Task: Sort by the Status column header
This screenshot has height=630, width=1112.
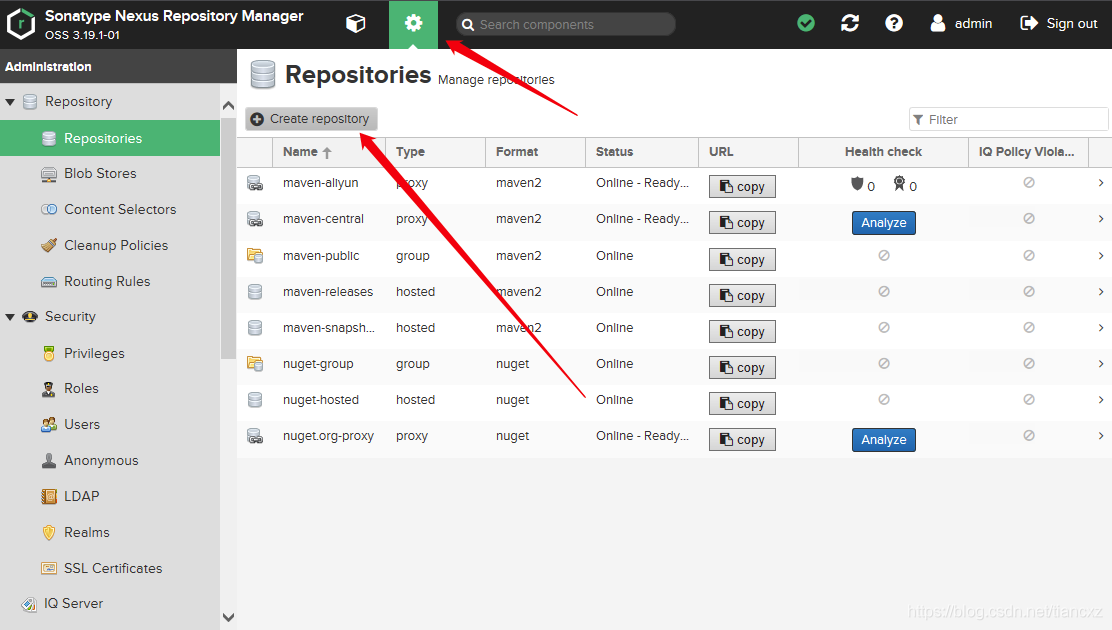Action: [x=642, y=152]
